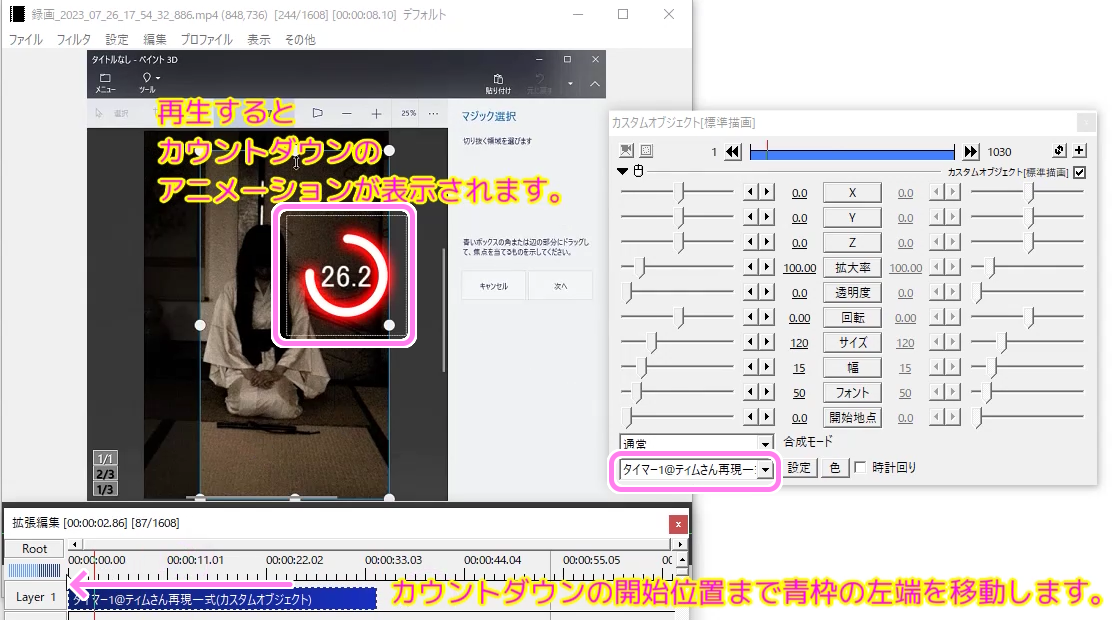The width and height of the screenshot is (1112, 620).
Task: Collapse the settings using the black triangle expander
Action: tap(623, 172)
